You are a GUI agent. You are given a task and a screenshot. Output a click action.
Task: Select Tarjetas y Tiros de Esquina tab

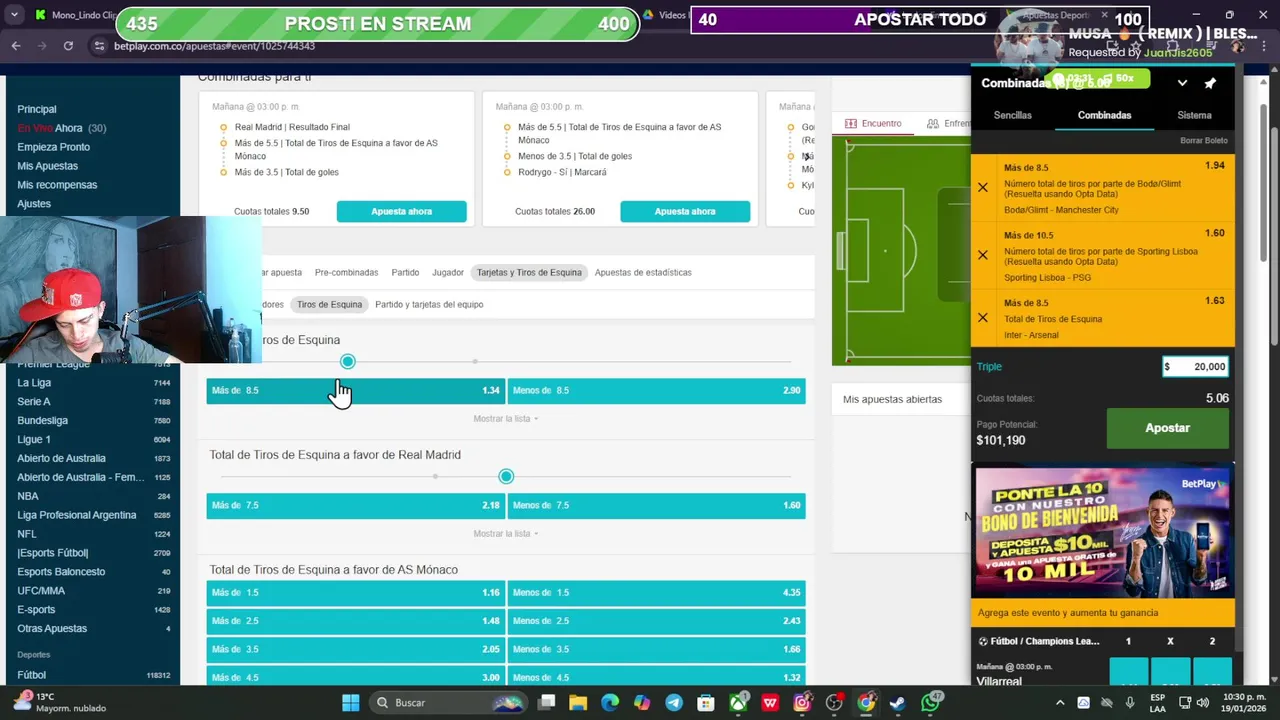tap(529, 272)
